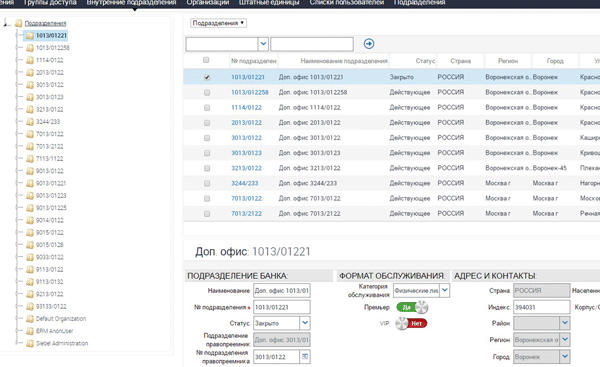Toggle the Премьер switch off
The image size is (600, 367).
click(x=412, y=307)
